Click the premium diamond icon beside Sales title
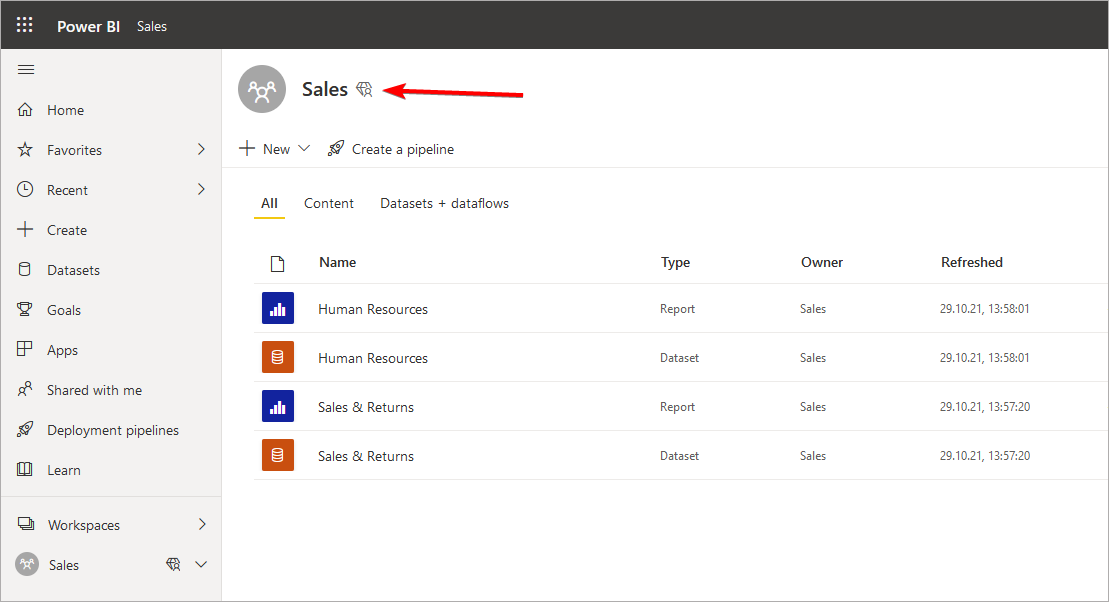This screenshot has height=602, width=1109. point(364,90)
